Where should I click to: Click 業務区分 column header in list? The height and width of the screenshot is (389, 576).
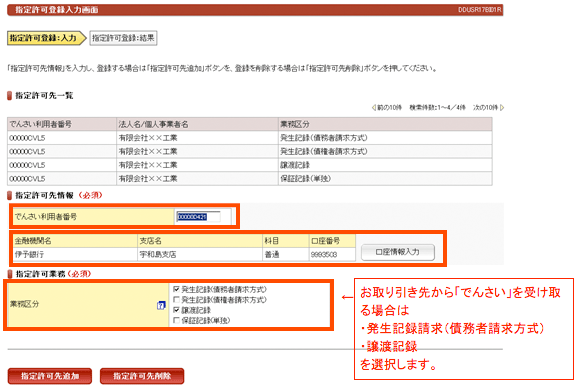(385, 124)
